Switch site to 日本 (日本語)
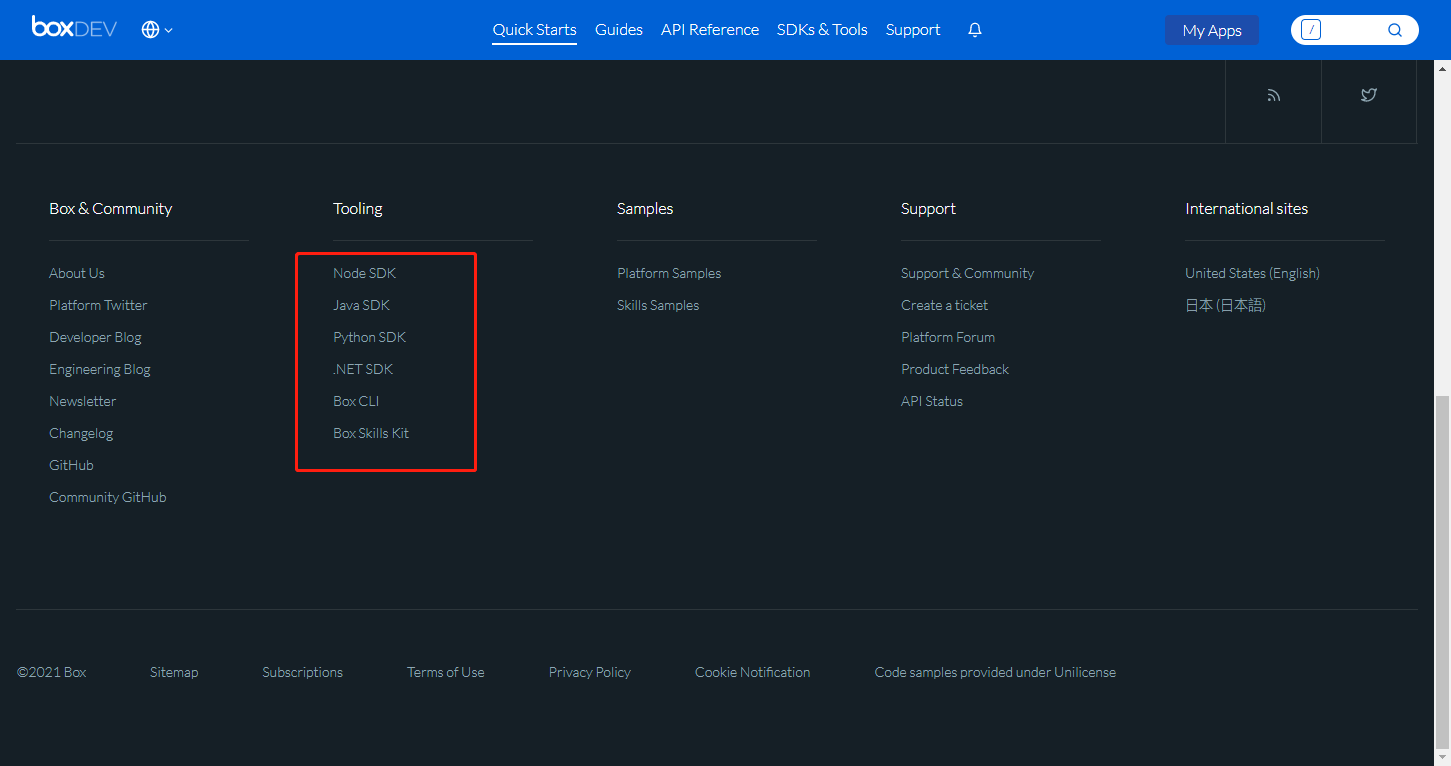Image resolution: width=1451 pixels, height=766 pixels. [1224, 304]
